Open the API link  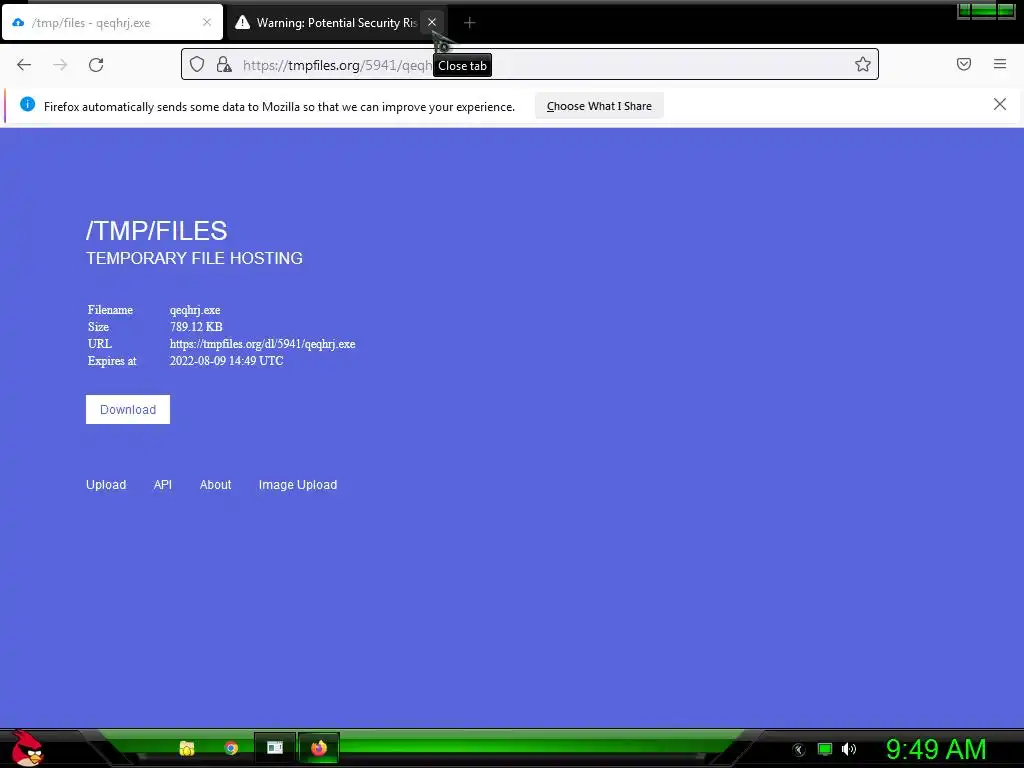point(163,485)
